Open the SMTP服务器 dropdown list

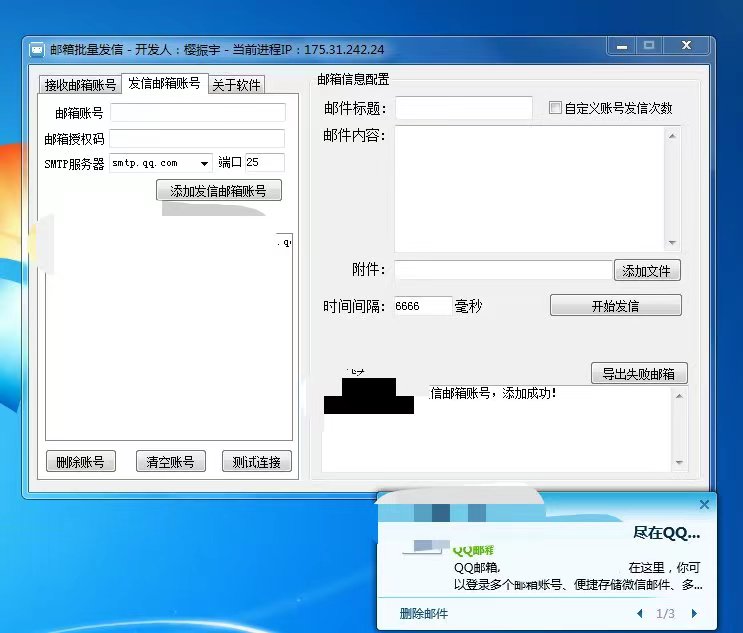click(x=205, y=163)
